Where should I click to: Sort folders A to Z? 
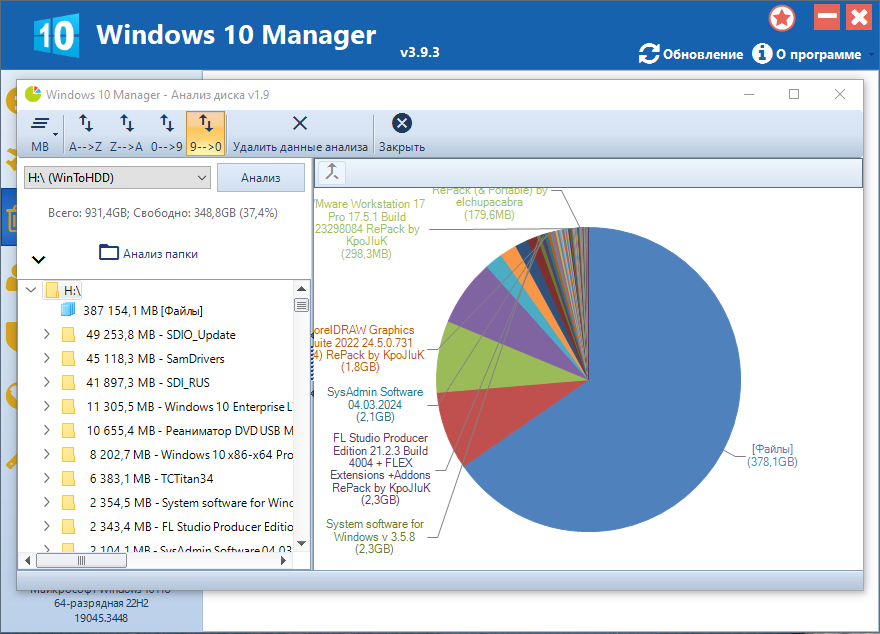[85, 123]
